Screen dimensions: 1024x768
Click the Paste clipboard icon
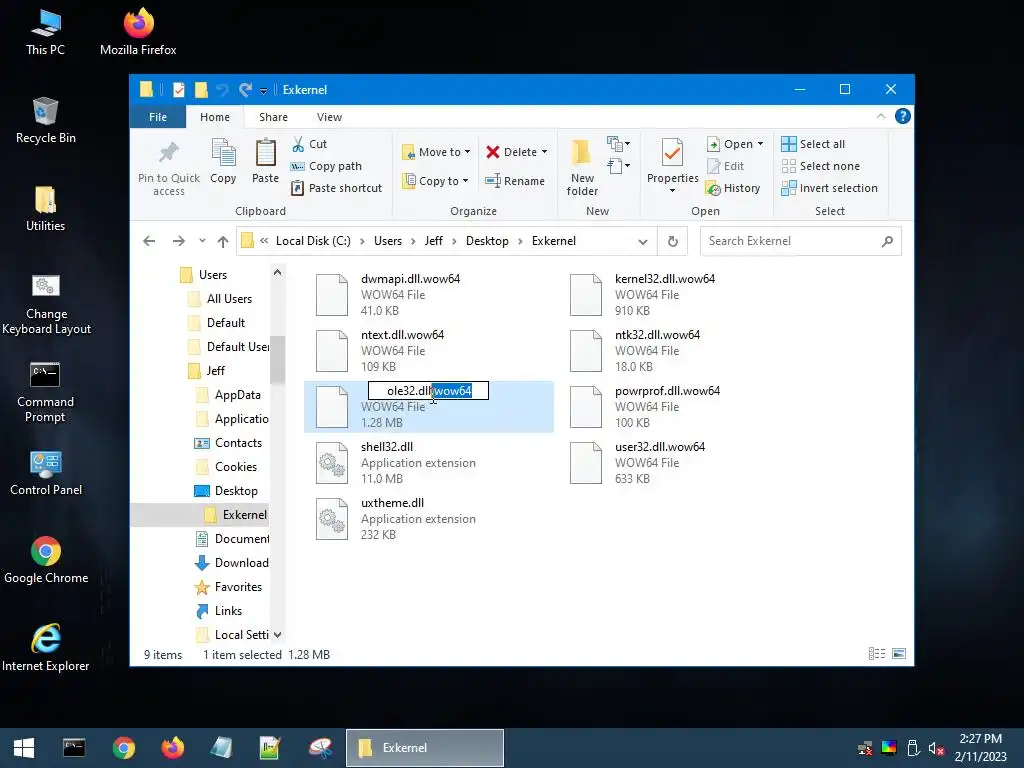click(x=265, y=153)
